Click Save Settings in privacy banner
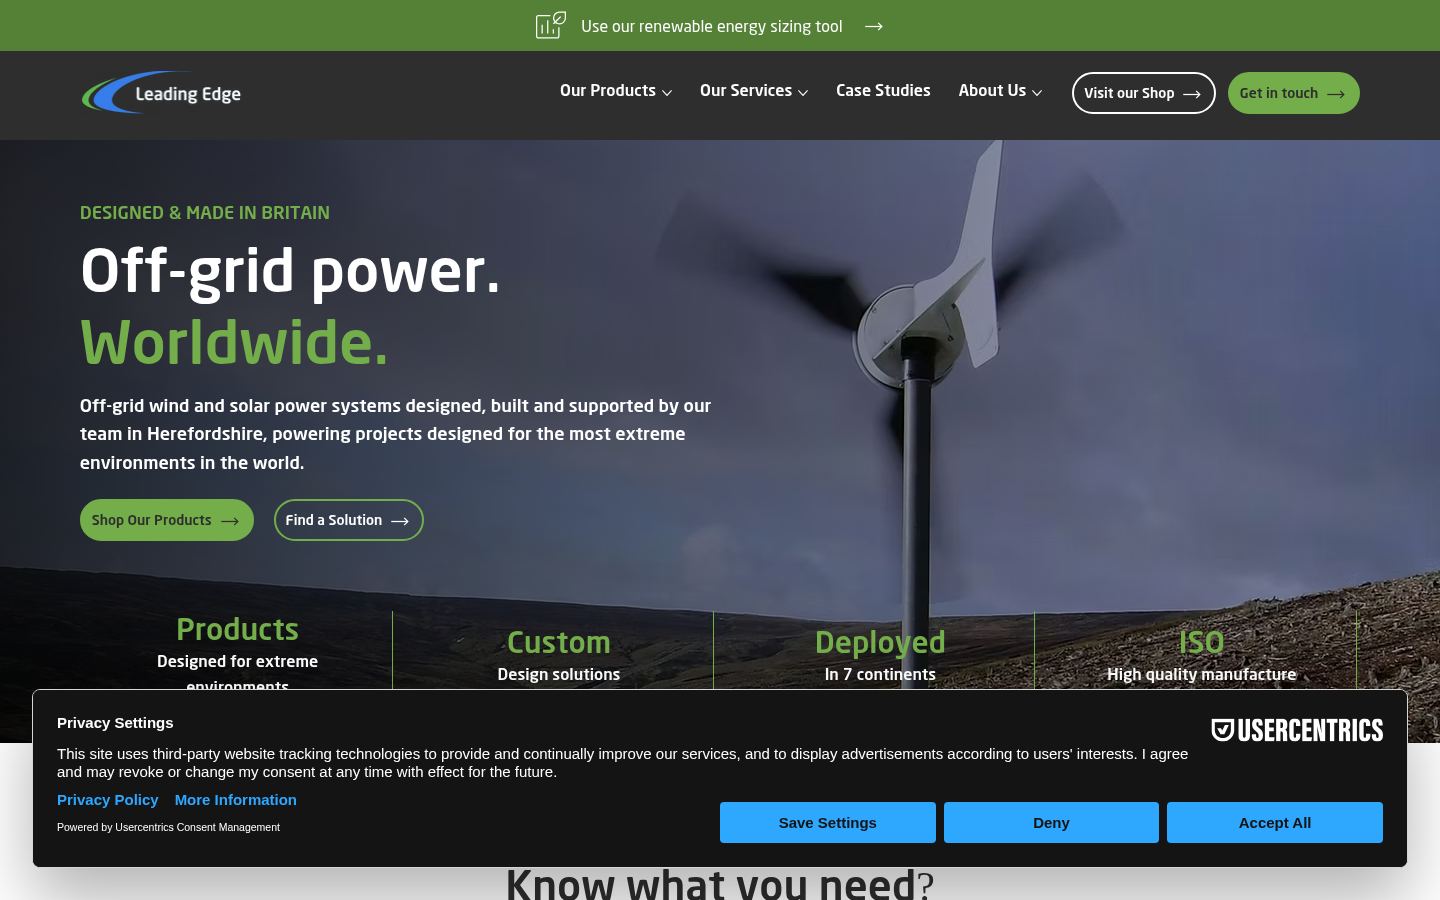Screen dimensions: 1440x900 [x=828, y=822]
